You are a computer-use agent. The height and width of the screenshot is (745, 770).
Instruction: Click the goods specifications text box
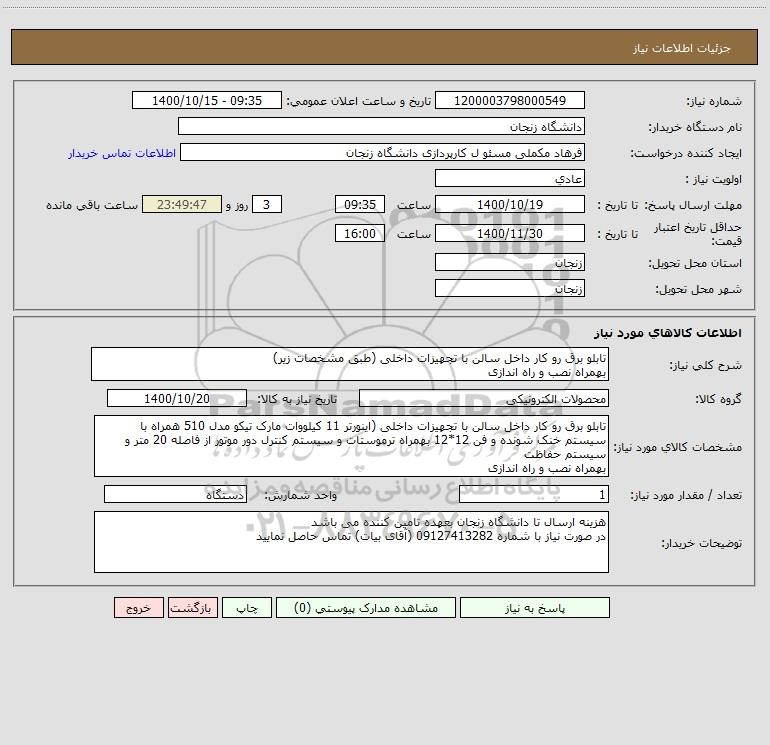point(351,446)
